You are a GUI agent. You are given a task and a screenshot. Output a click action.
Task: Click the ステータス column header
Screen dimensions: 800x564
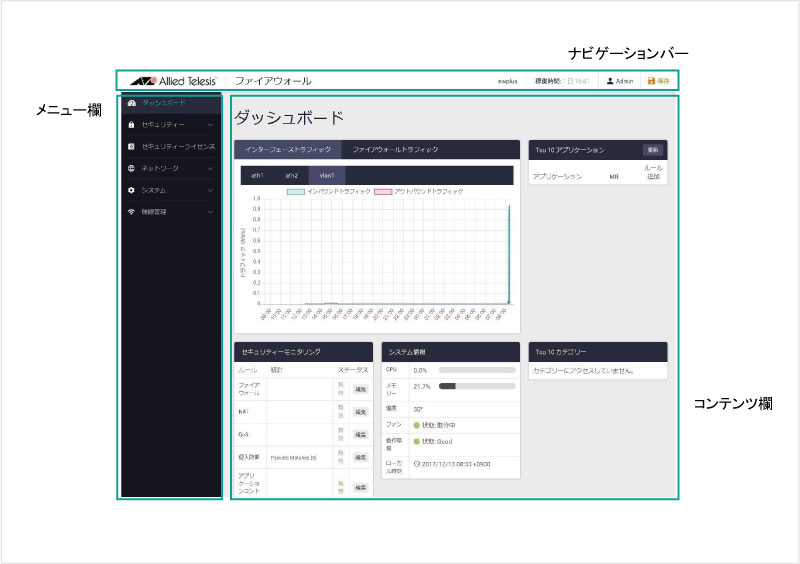click(353, 370)
